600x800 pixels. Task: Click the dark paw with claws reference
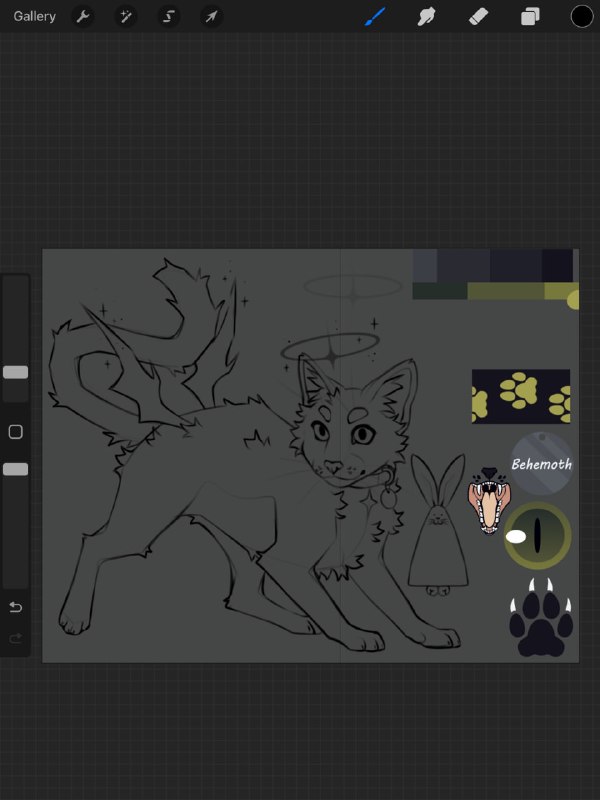click(x=541, y=618)
